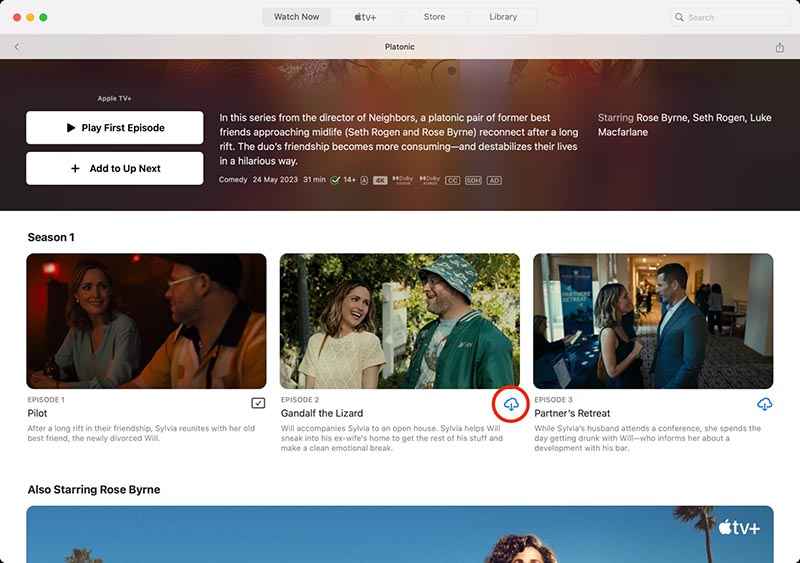Open Gandalf the Lizard episode thumbnail

pyautogui.click(x=400, y=321)
